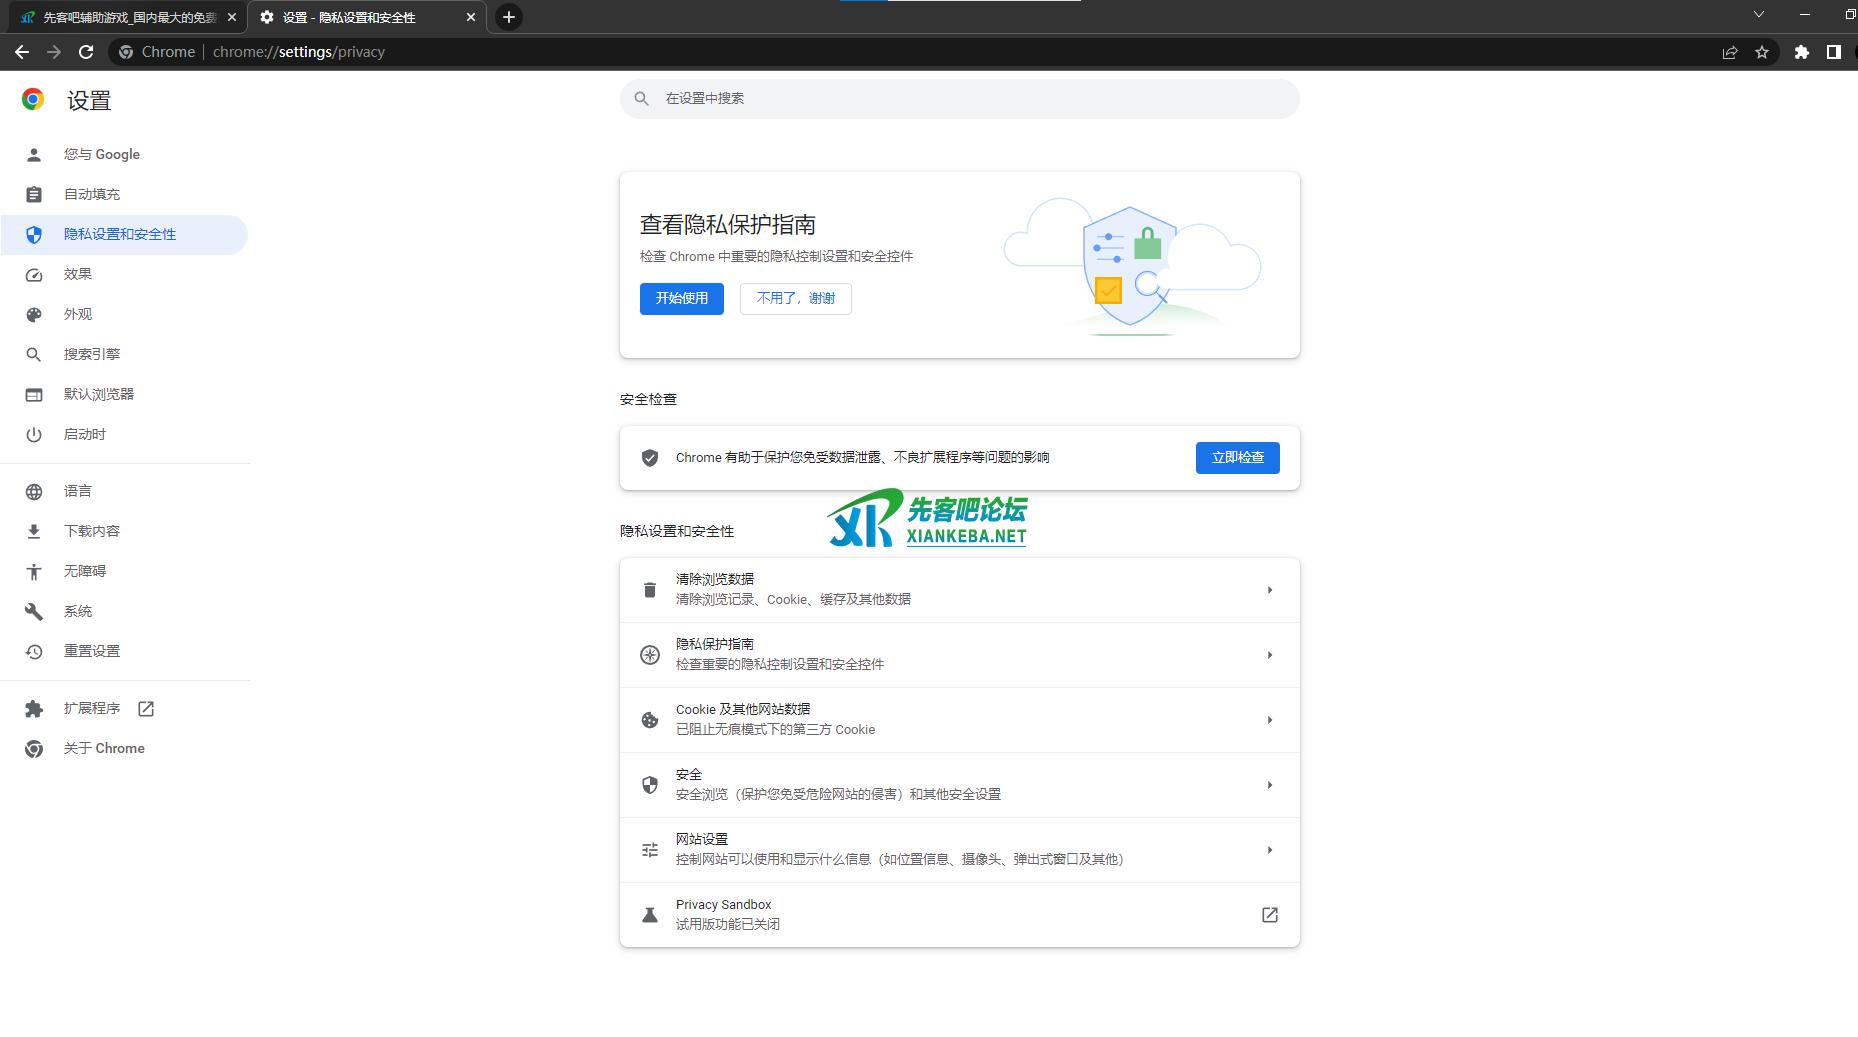Click the share page icon in address bar

pos(1729,52)
